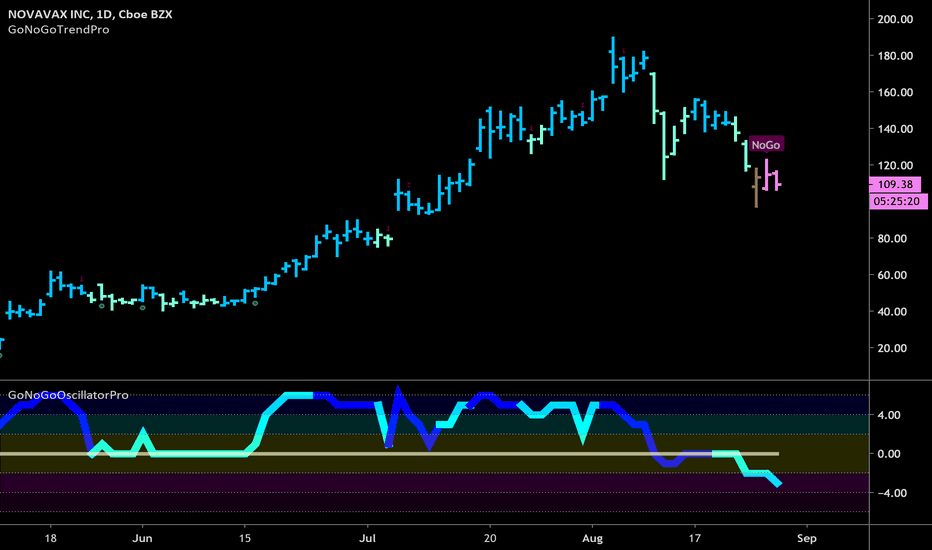Click the 05:25:20 countdown timer label
The image size is (932, 550).
click(x=898, y=202)
